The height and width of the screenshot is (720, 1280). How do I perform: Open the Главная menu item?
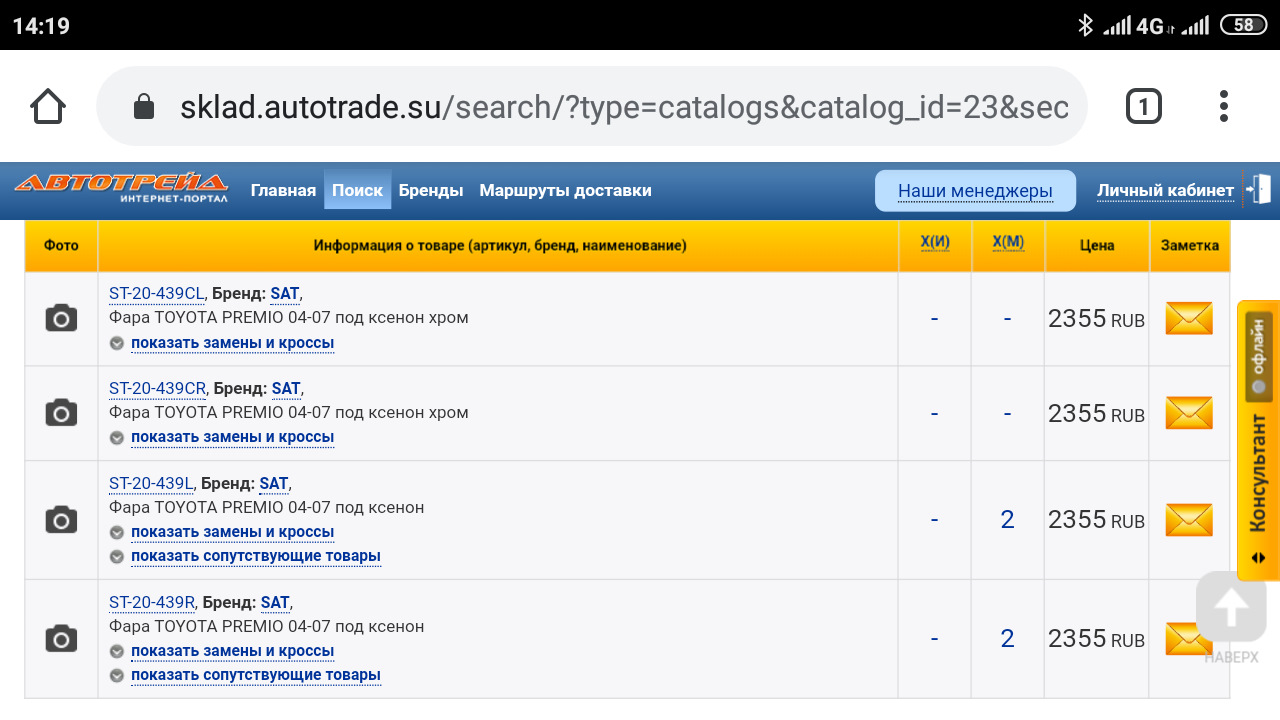tap(283, 190)
